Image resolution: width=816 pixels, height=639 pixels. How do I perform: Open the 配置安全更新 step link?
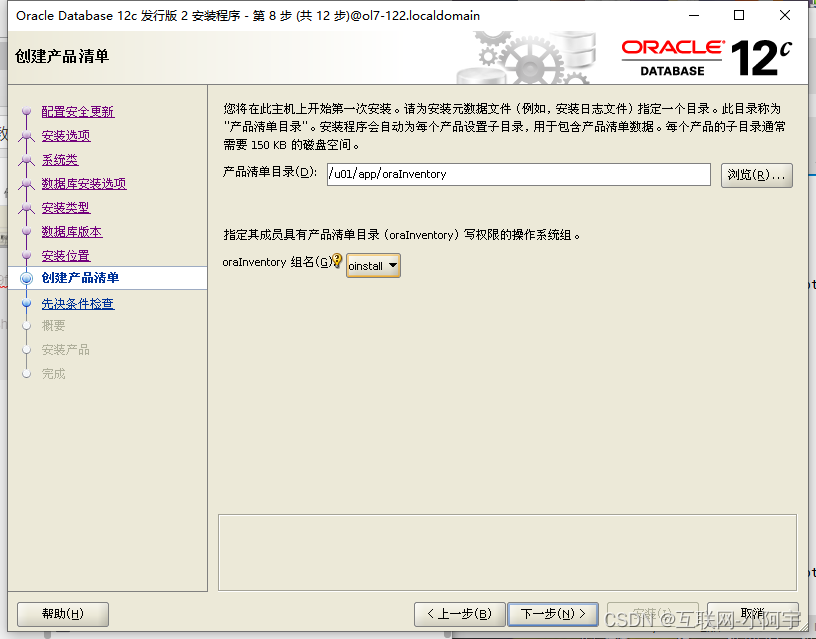pyautogui.click(x=78, y=111)
